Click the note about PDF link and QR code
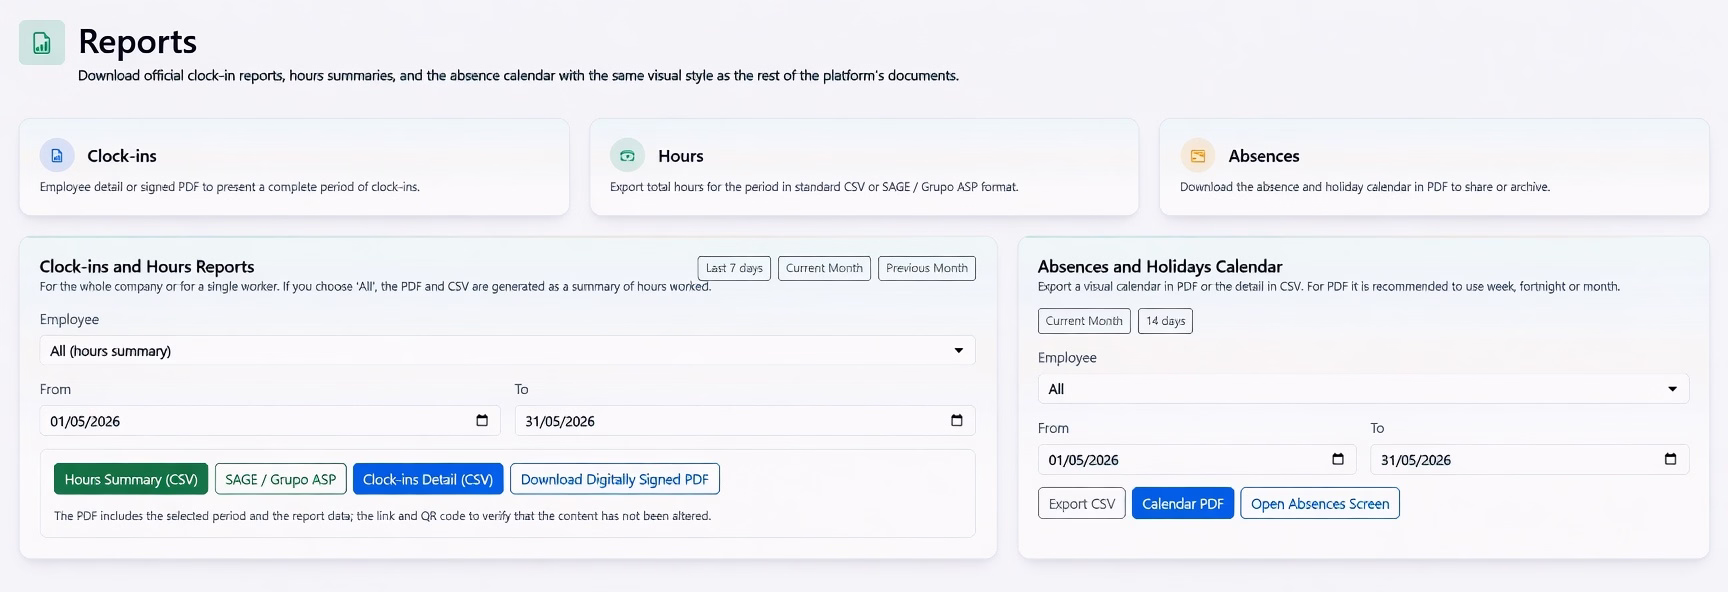The height and width of the screenshot is (592, 1728). point(382,516)
